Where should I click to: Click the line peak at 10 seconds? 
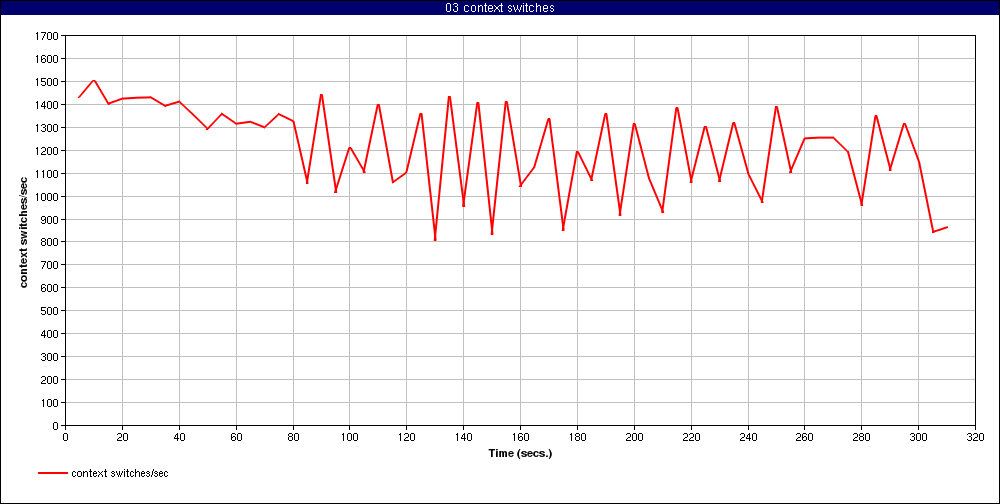point(94,80)
